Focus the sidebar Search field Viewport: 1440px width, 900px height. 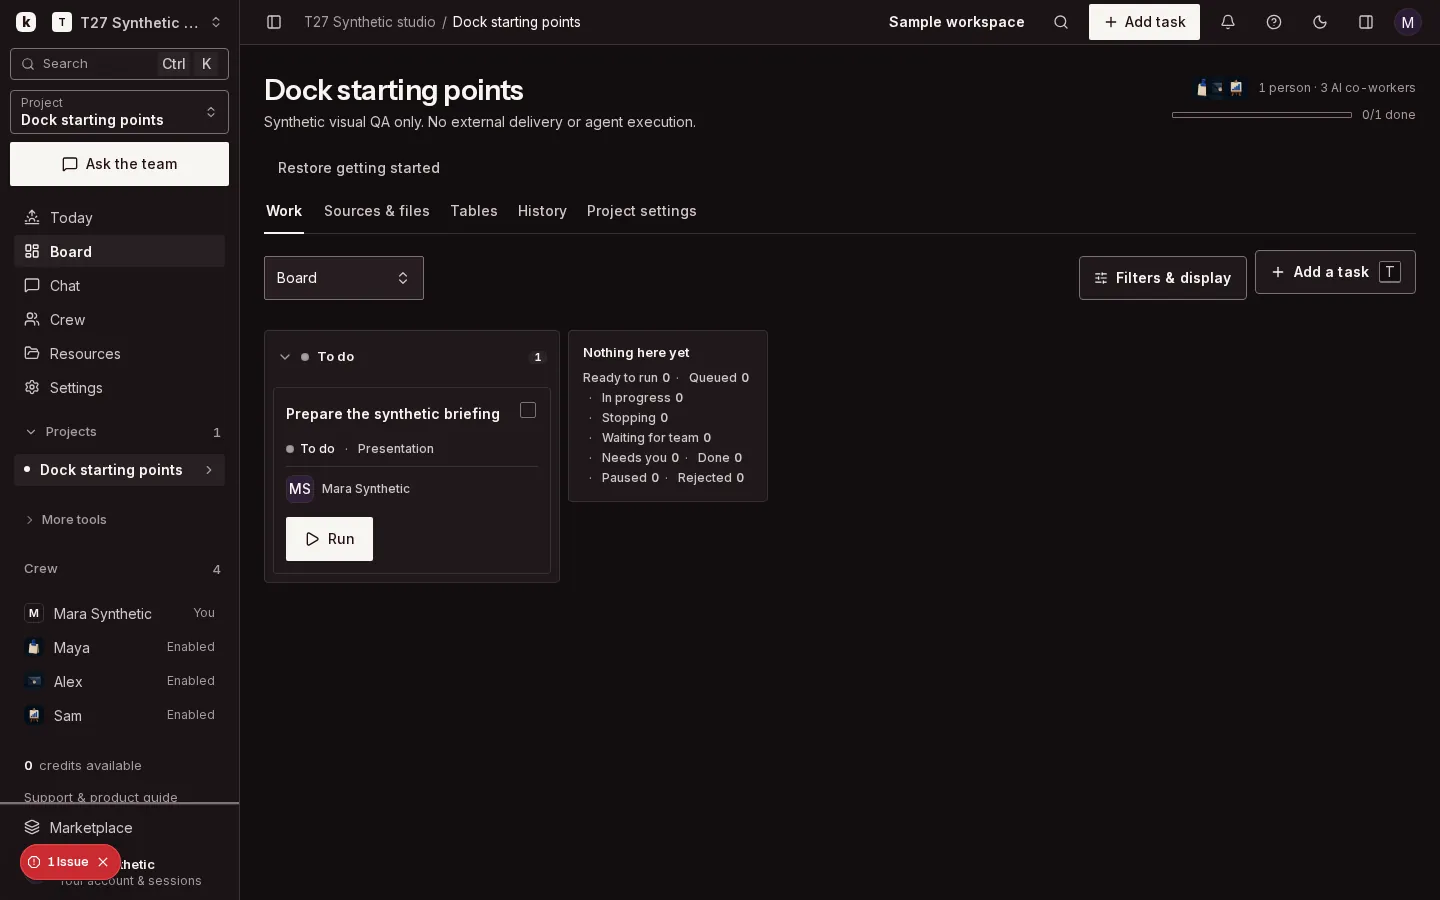(119, 64)
